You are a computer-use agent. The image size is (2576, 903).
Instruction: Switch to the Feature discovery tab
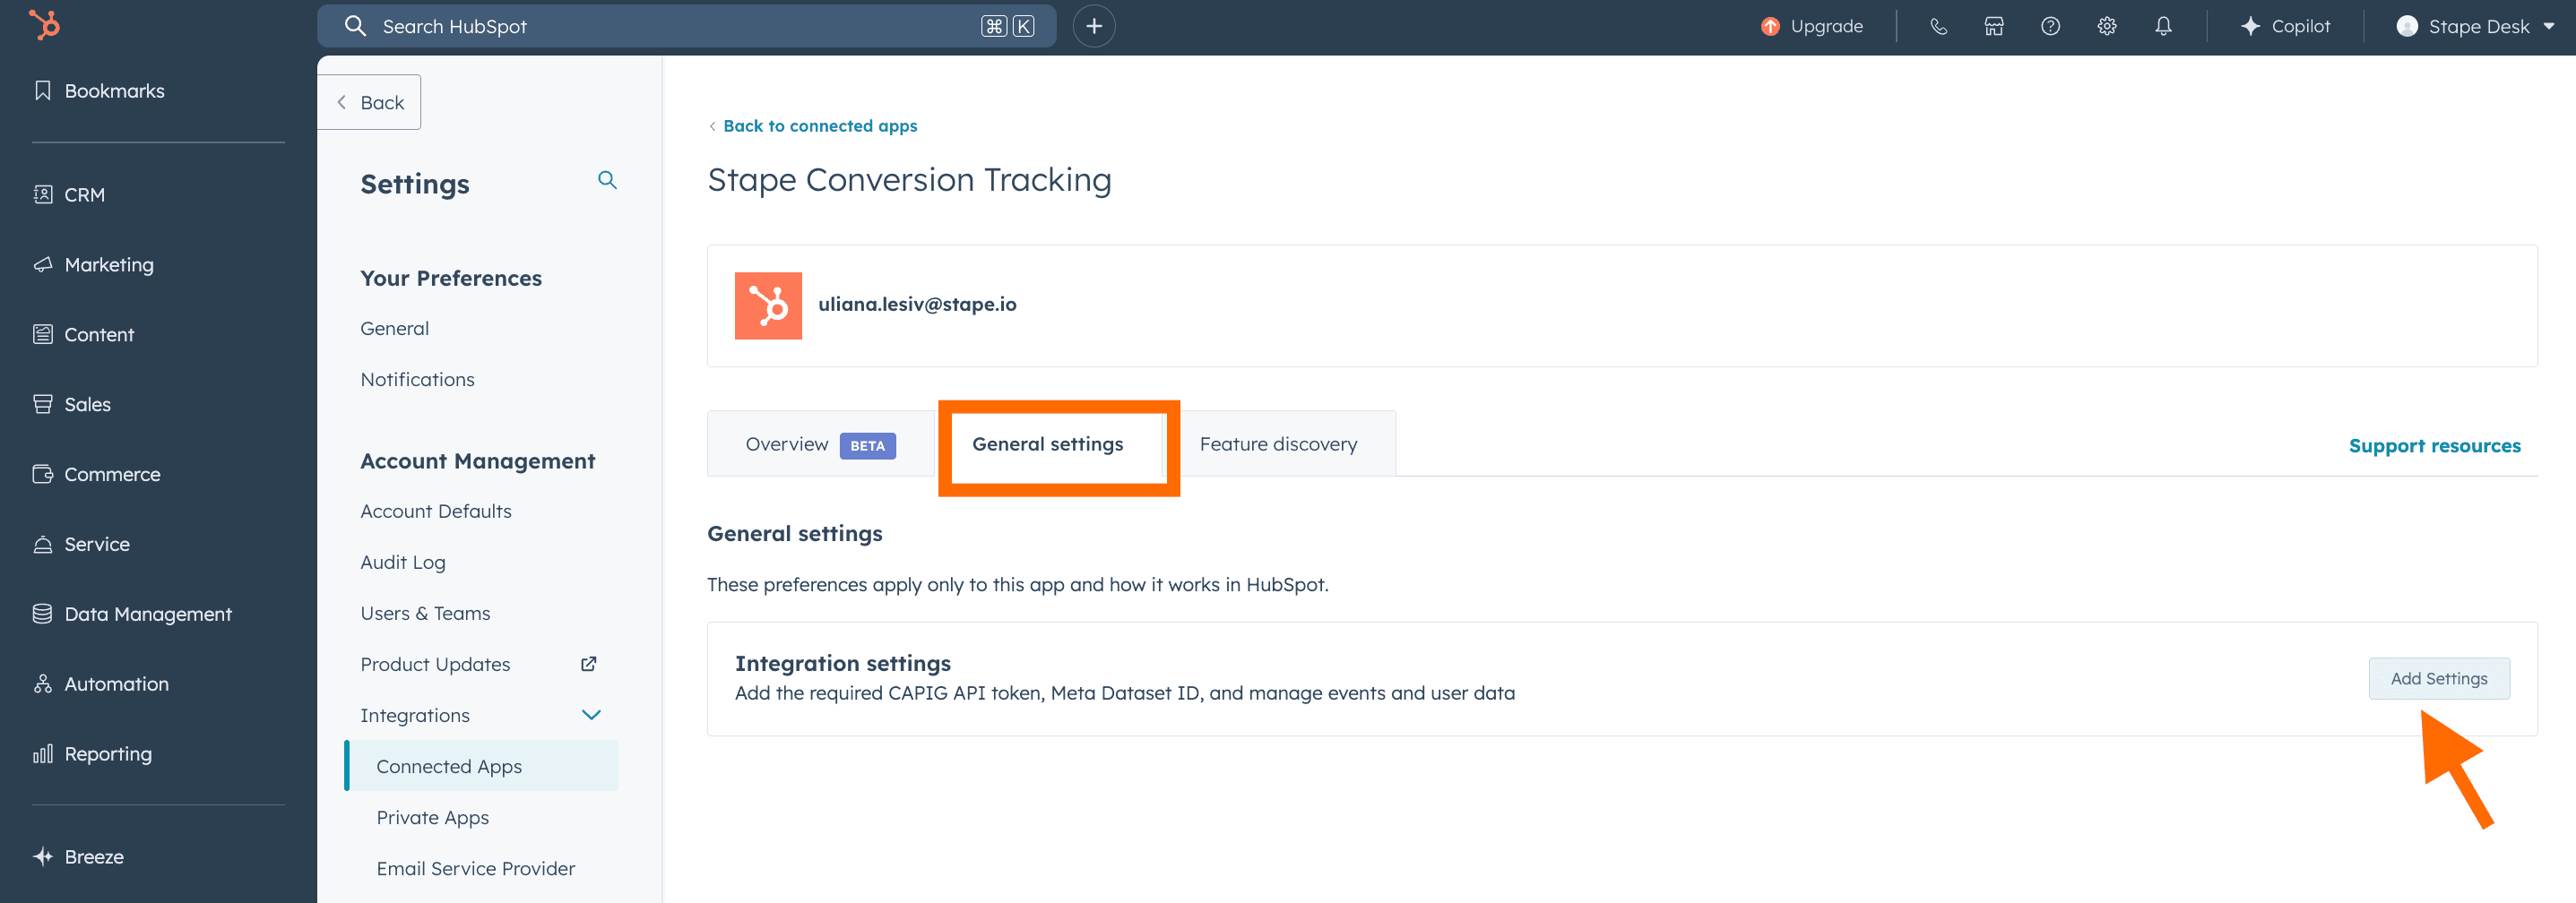pyautogui.click(x=1278, y=444)
